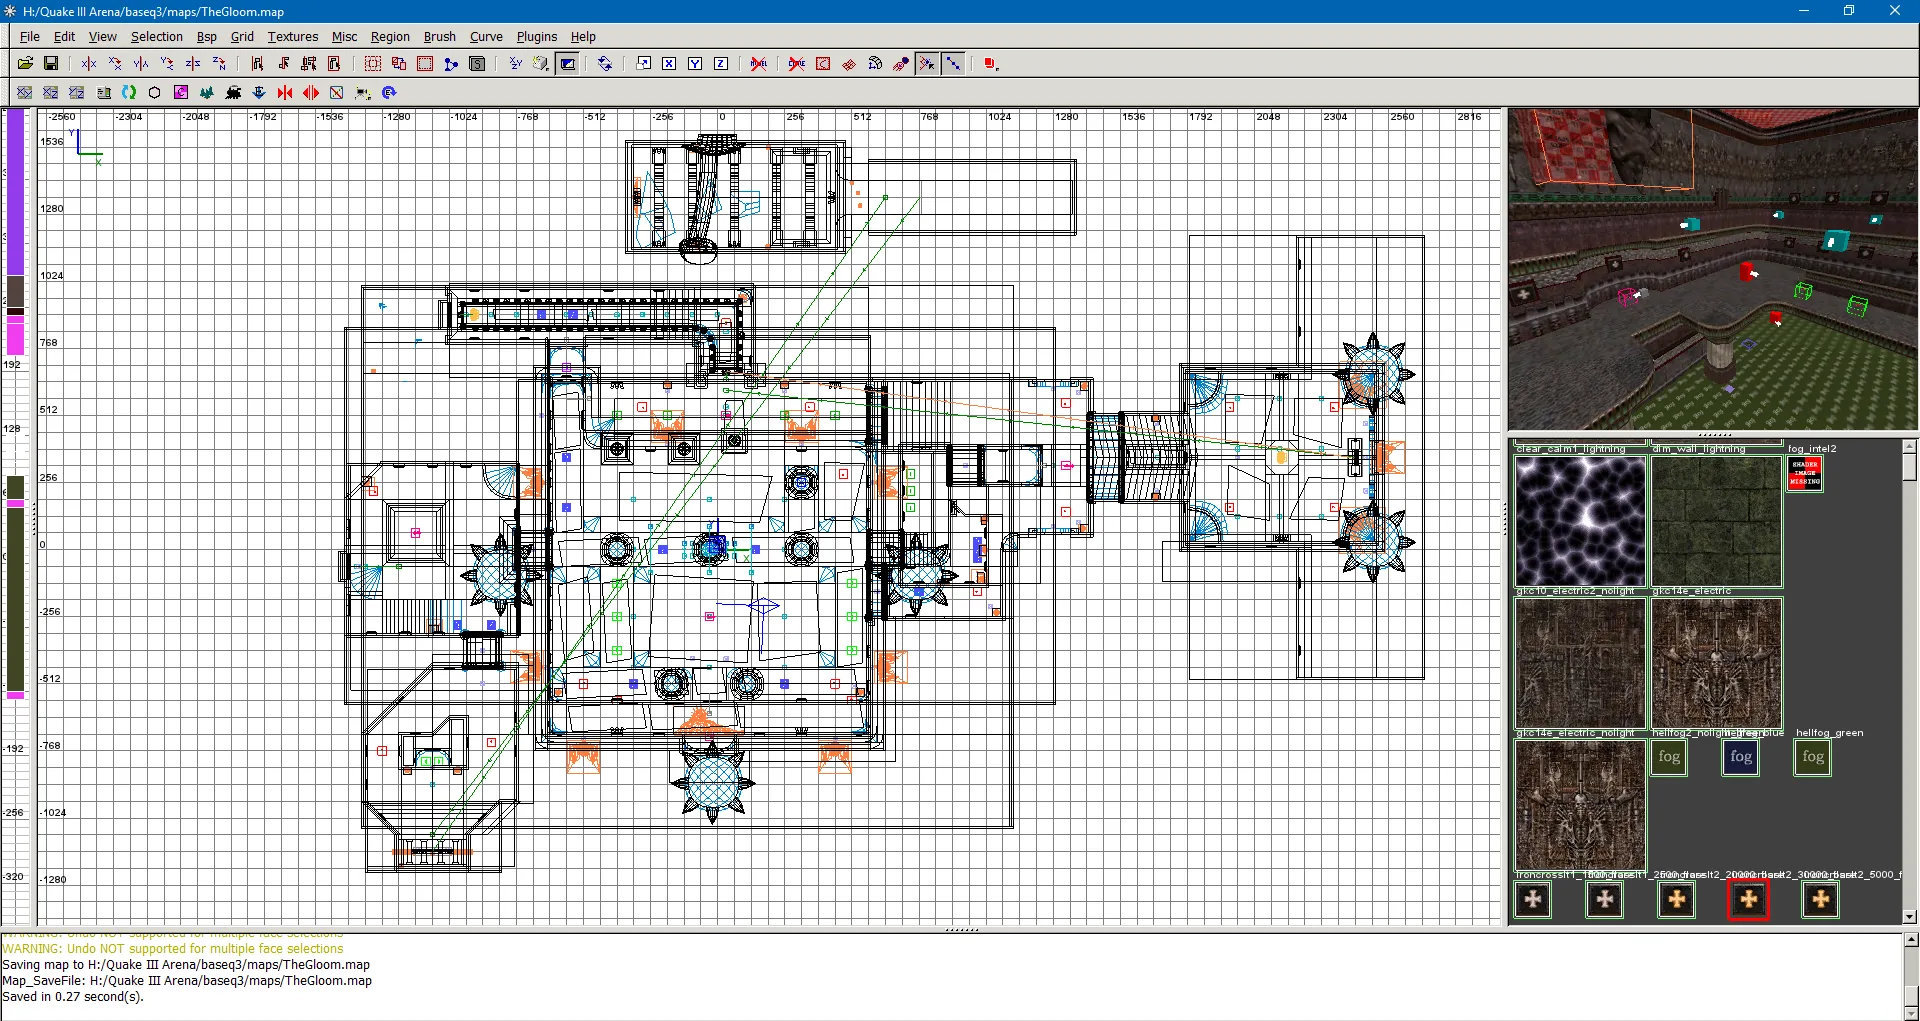Select the clear_calm1_lightning texture thumbnail

click(x=1581, y=521)
